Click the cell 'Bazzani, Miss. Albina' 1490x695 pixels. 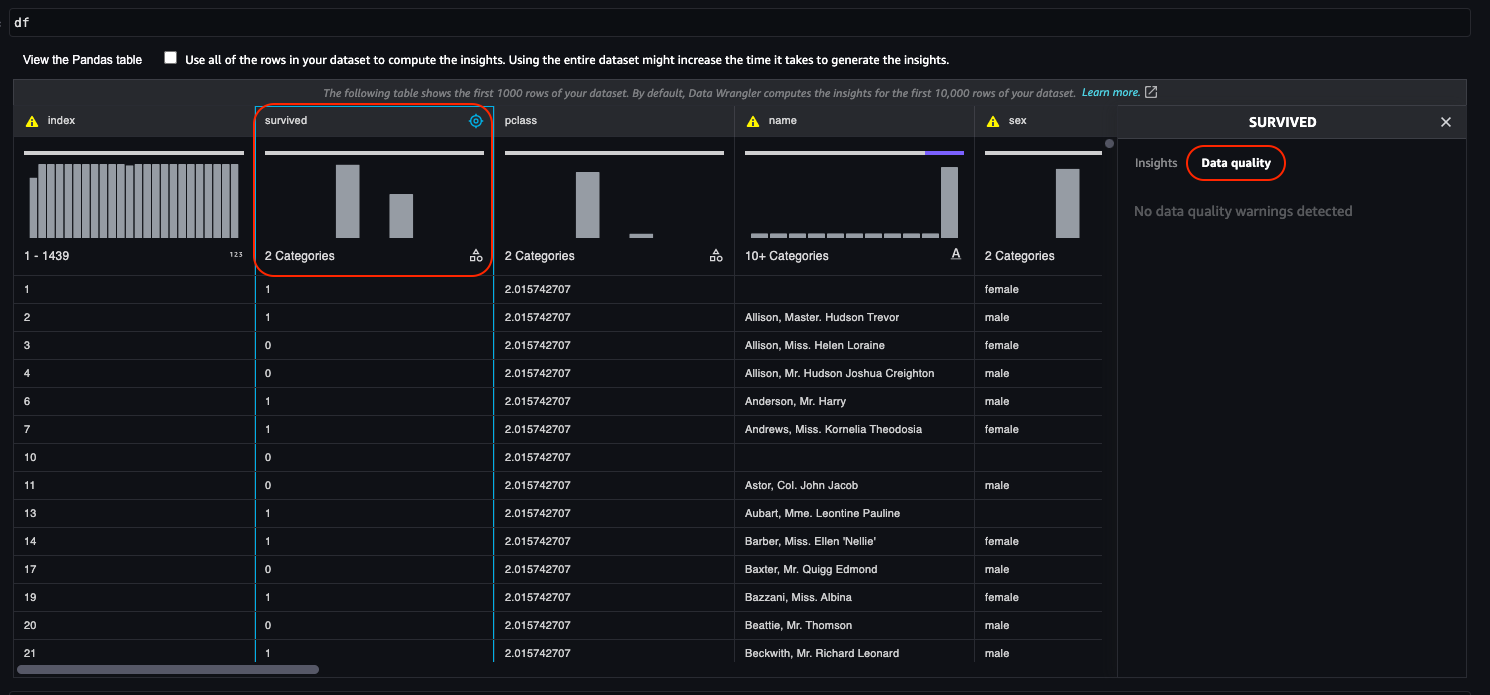click(x=798, y=597)
